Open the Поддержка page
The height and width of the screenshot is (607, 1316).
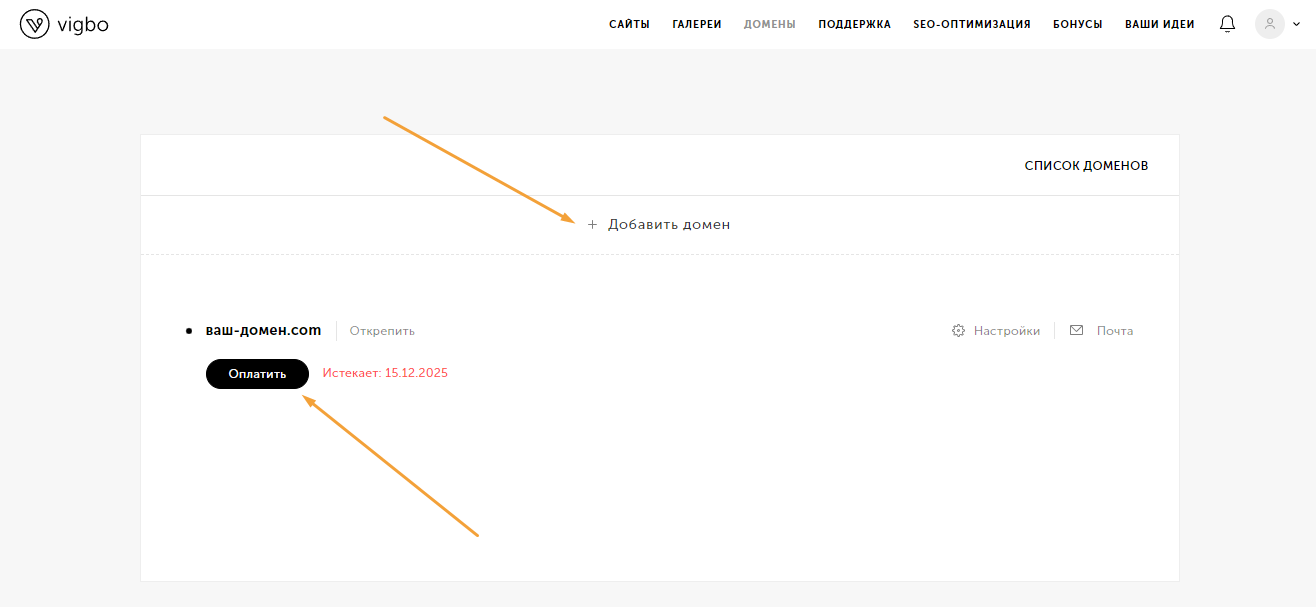tap(854, 25)
